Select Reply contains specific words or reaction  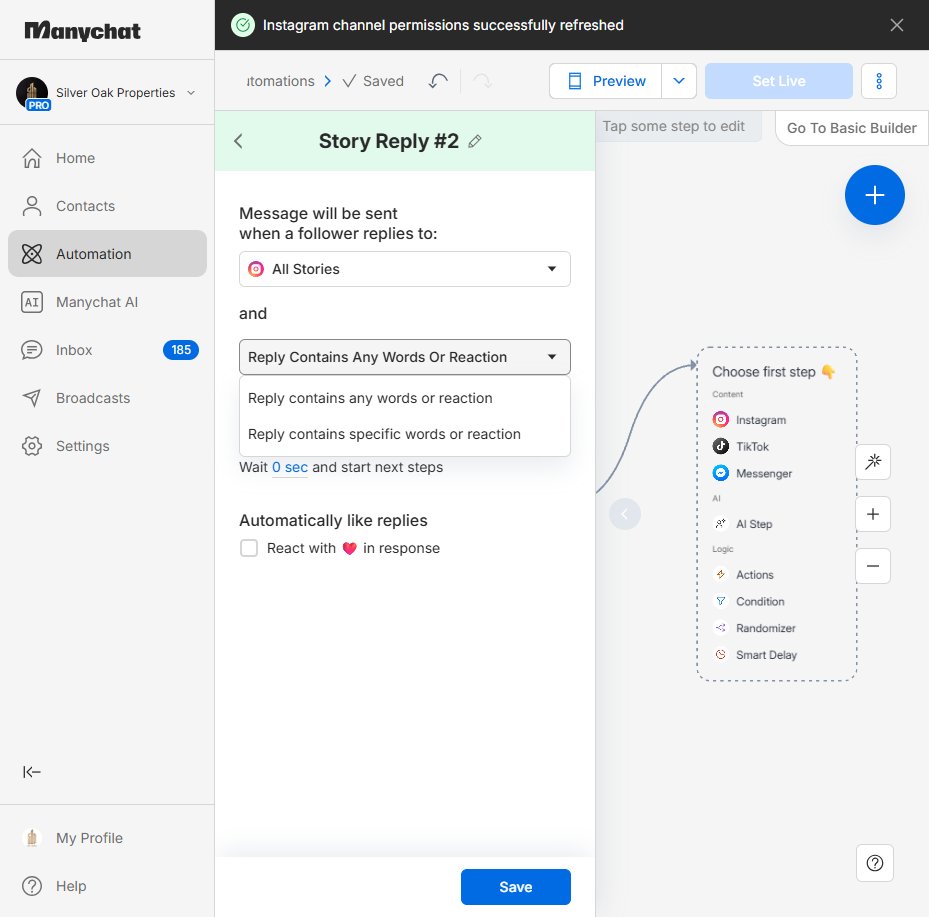[405, 434]
